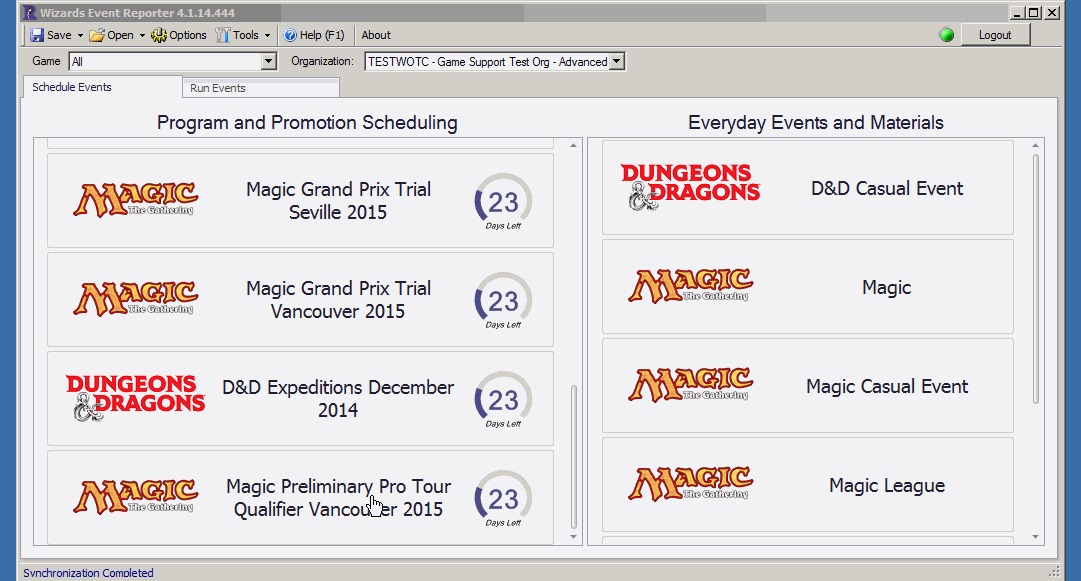This screenshot has width=1081, height=581.
Task: Click the Wizards Event Reporter title bar icon
Action: 30,12
